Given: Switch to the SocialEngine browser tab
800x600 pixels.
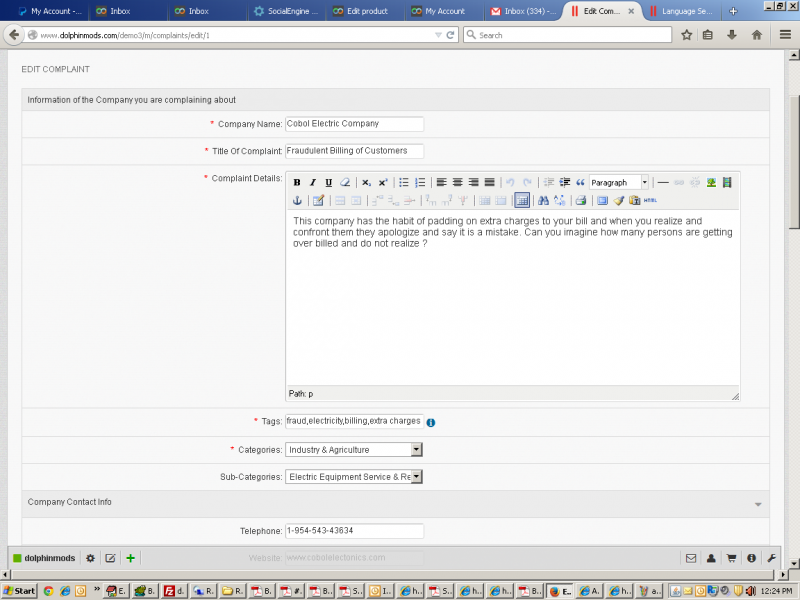Looking at the screenshot, I should pyautogui.click(x=284, y=11).
